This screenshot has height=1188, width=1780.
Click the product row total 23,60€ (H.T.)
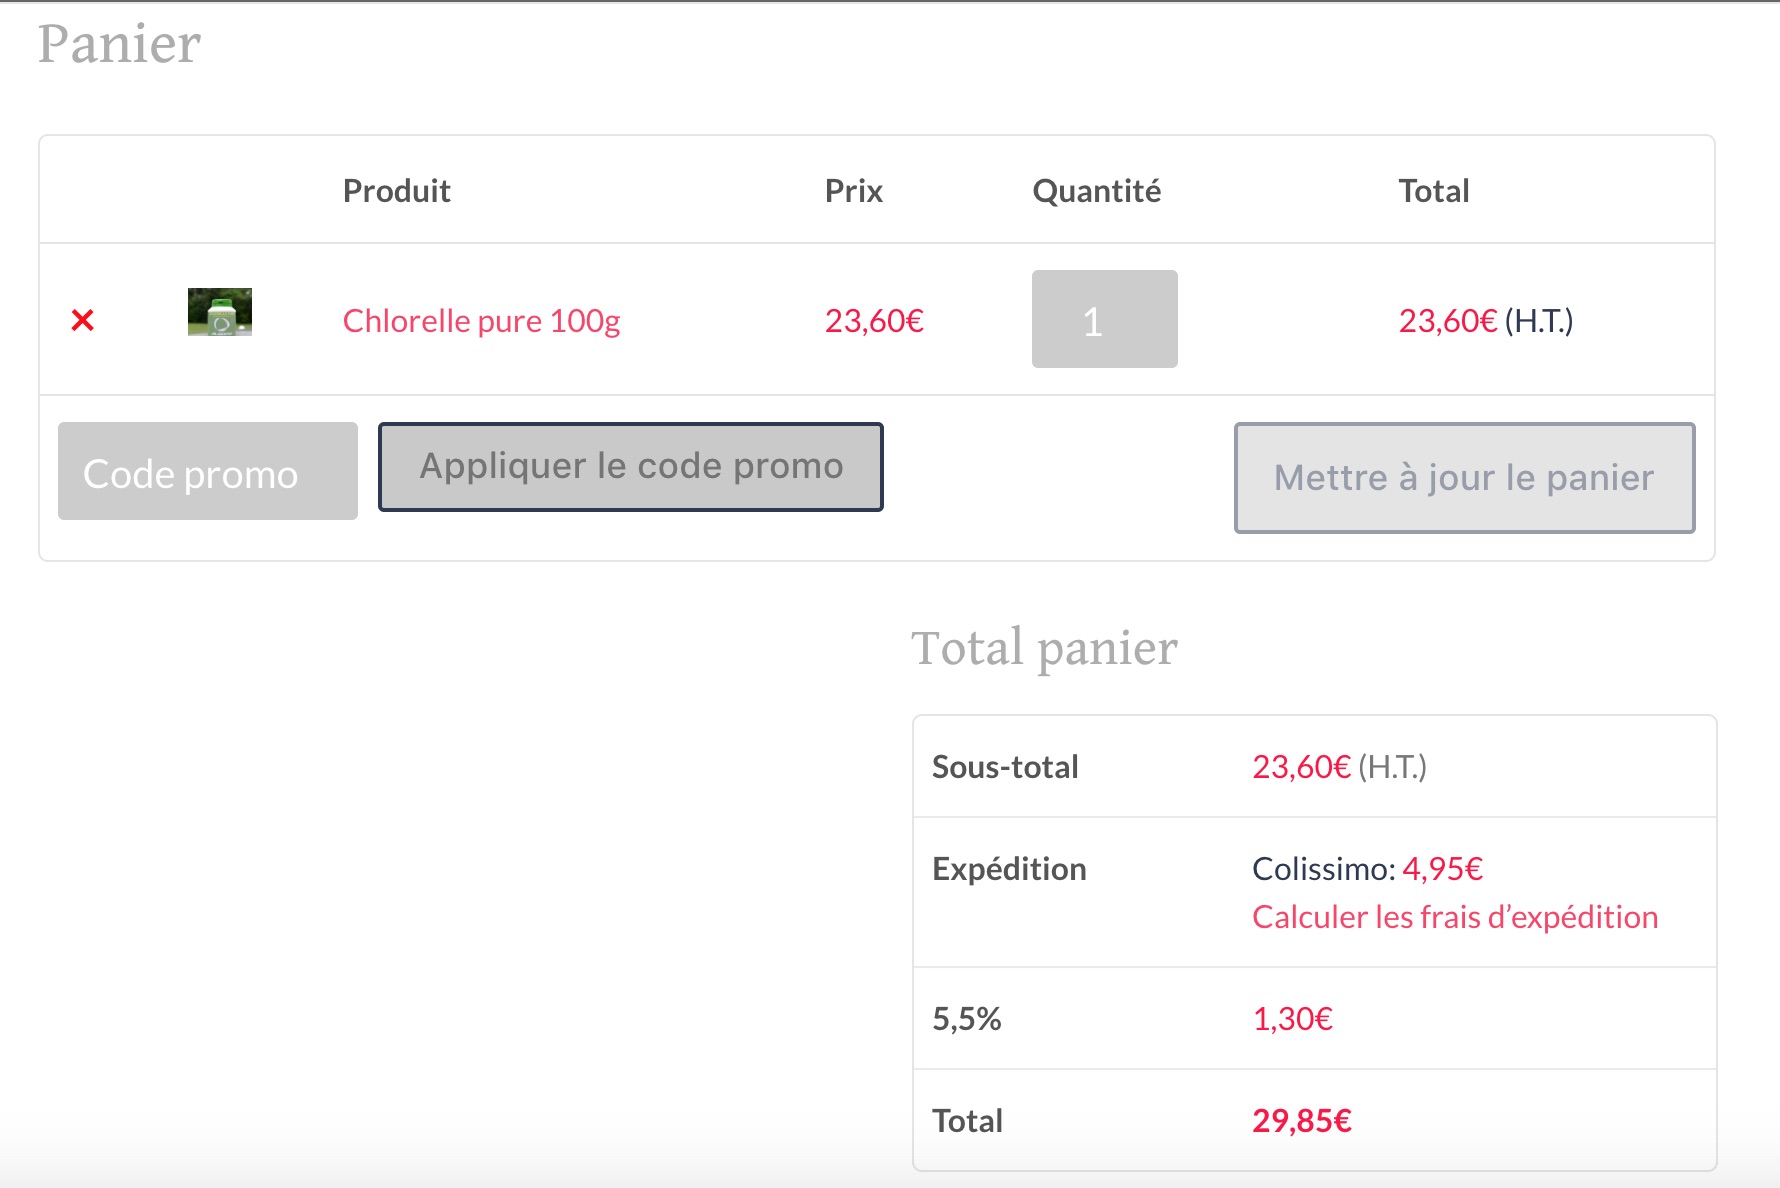pyautogui.click(x=1484, y=321)
